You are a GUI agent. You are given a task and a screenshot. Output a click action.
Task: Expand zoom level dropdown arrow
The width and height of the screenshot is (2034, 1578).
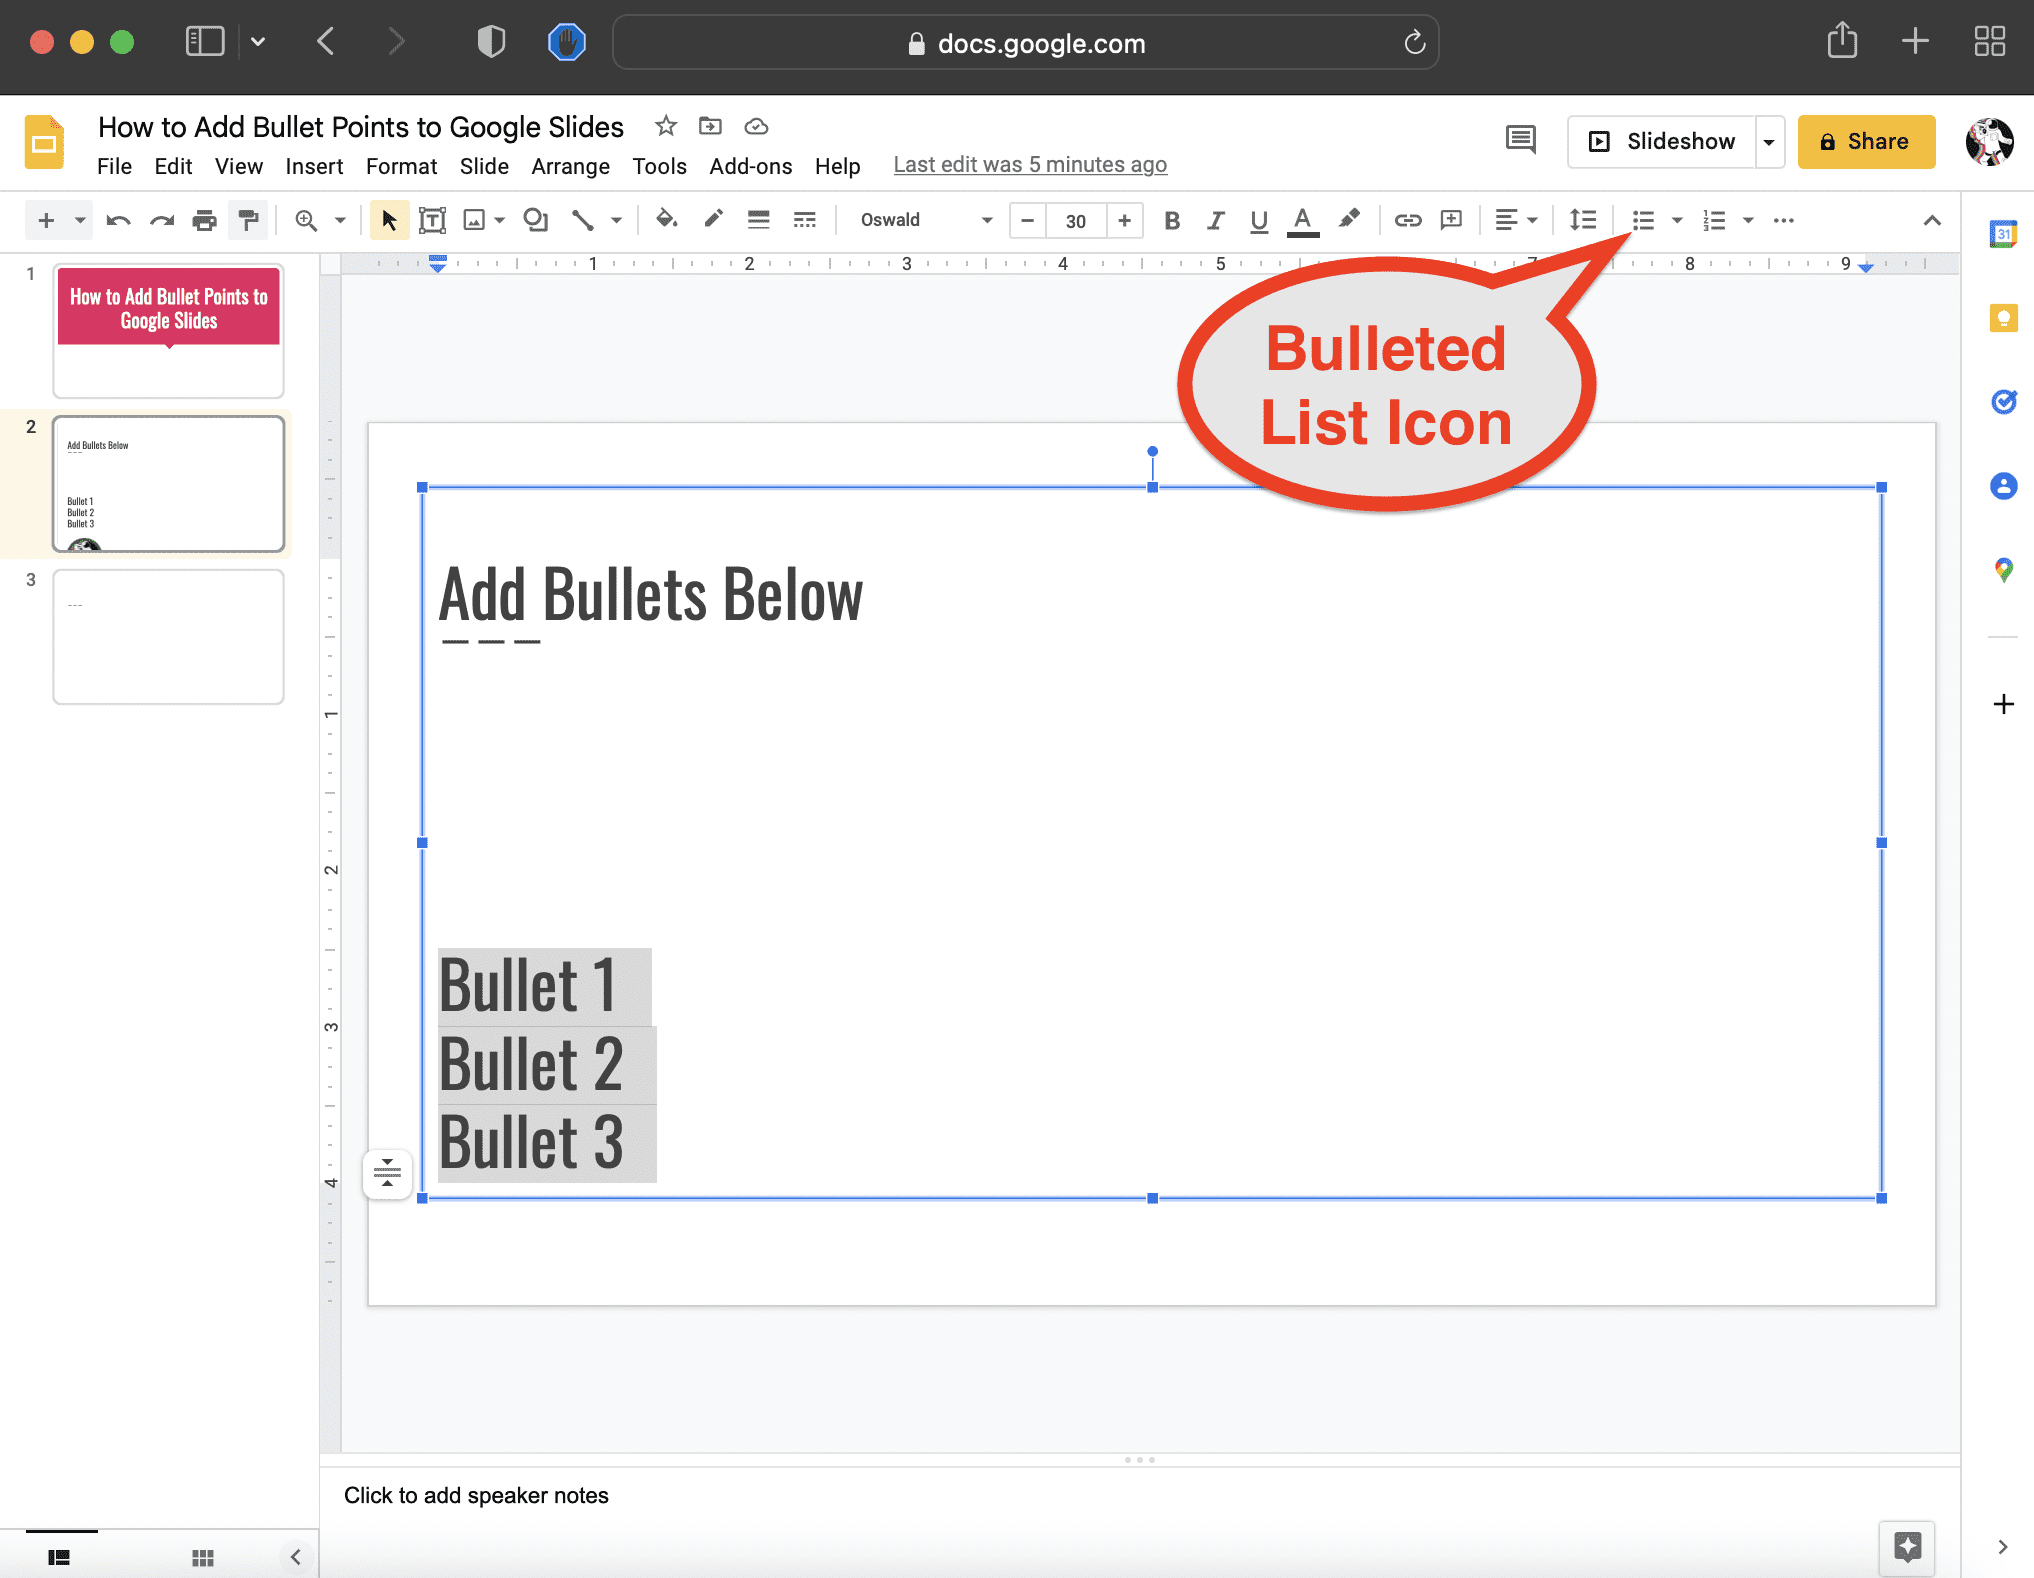point(340,220)
